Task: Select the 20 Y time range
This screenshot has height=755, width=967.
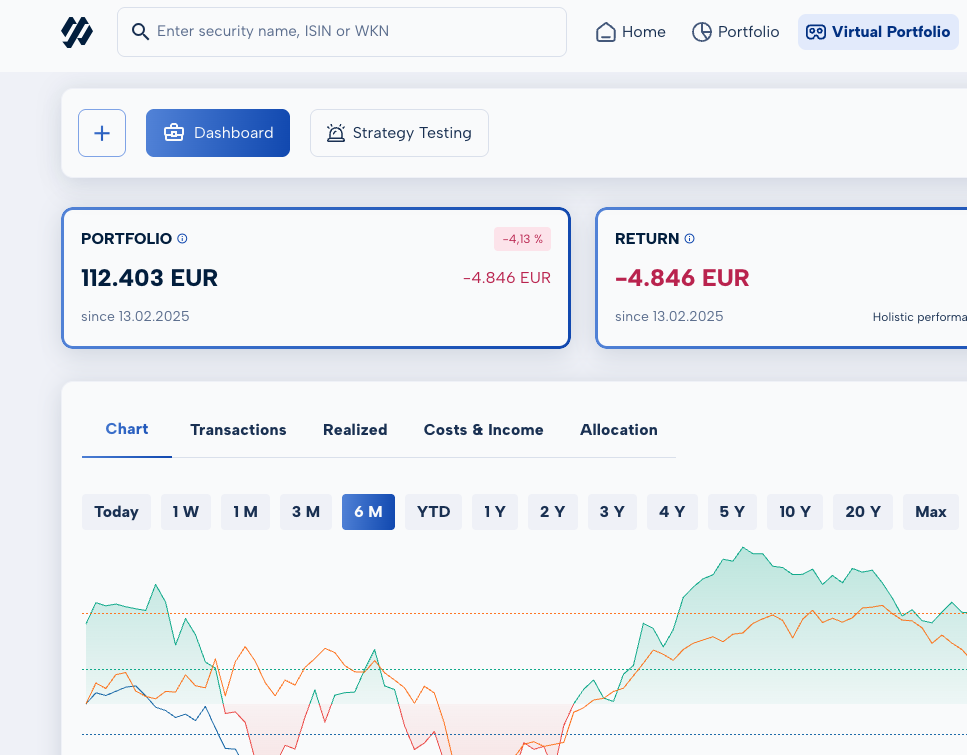Action: click(863, 512)
